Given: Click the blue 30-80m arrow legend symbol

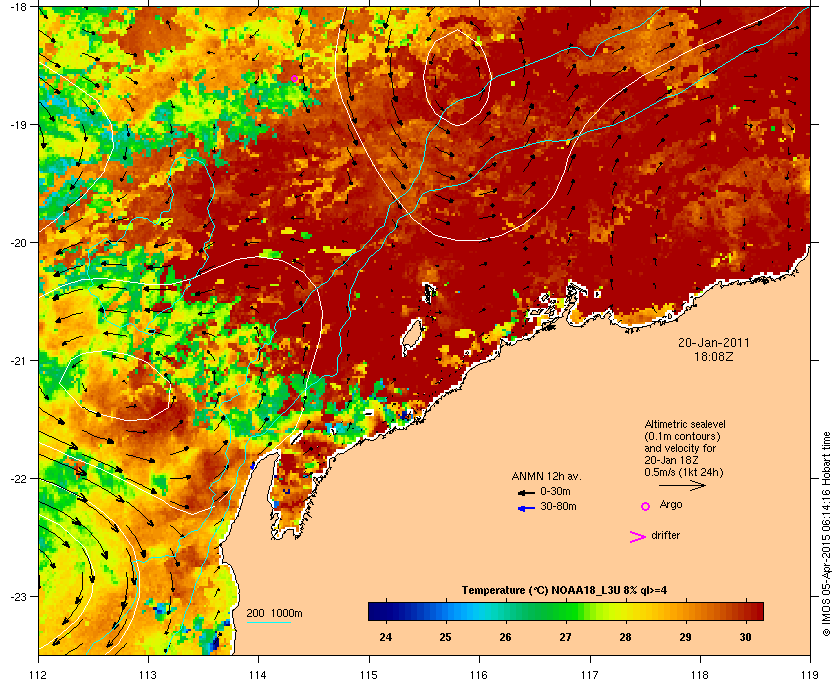Looking at the screenshot, I should (526, 508).
